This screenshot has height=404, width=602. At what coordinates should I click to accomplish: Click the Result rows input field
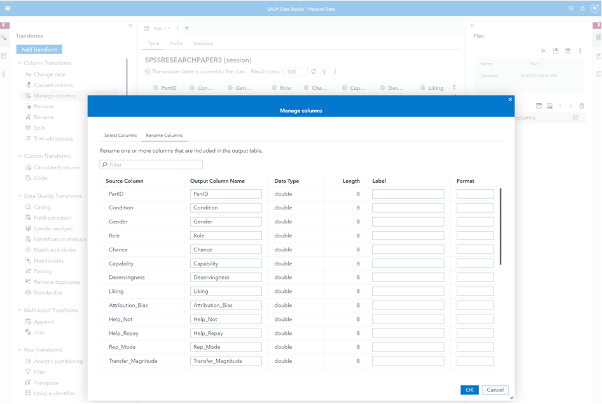click(x=295, y=71)
